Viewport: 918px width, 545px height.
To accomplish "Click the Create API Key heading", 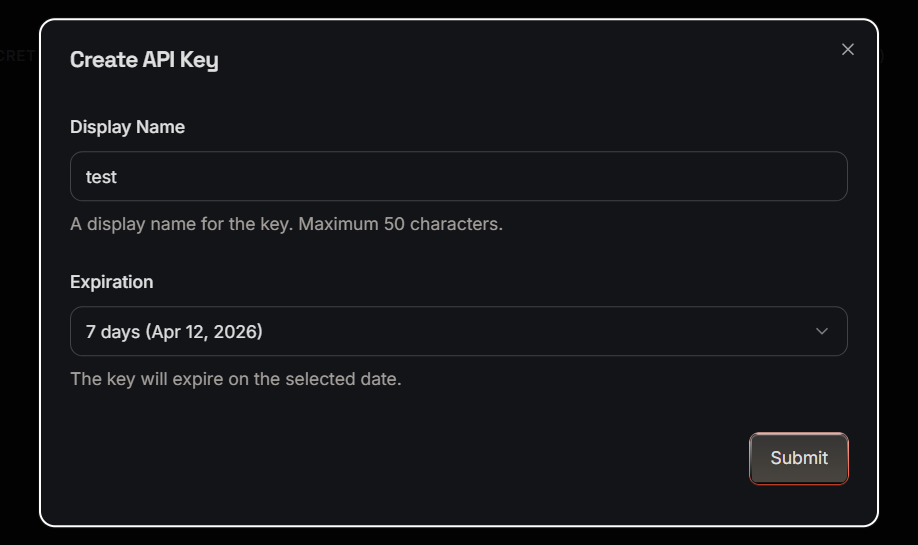I will (x=144, y=60).
